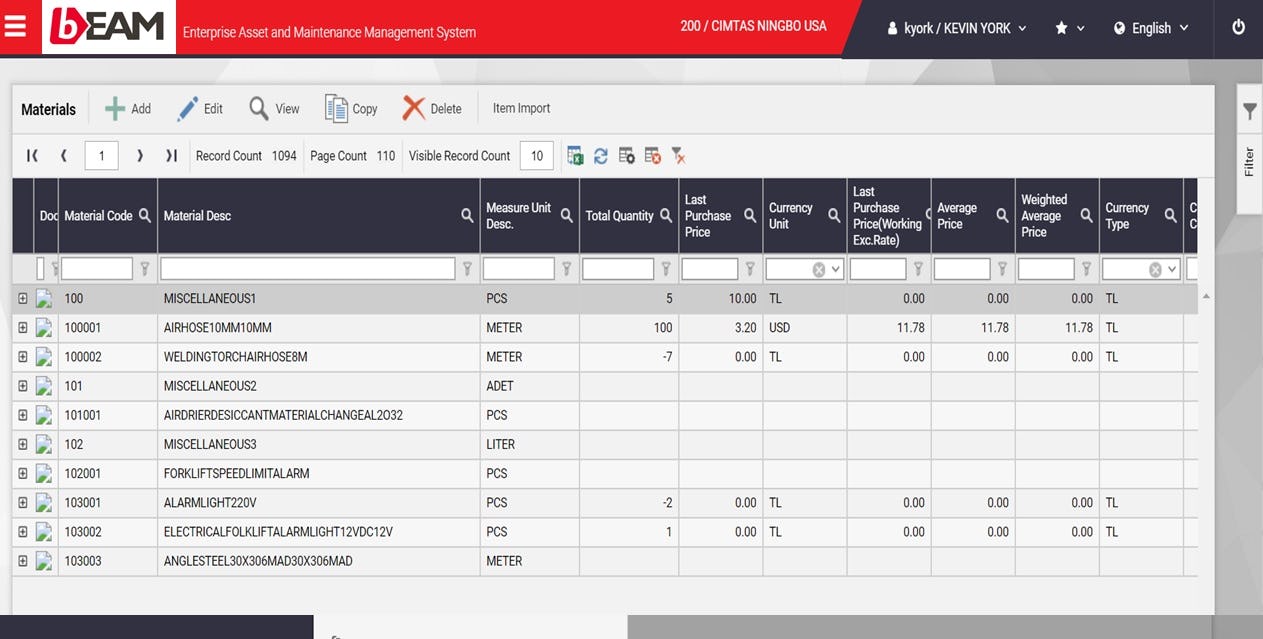
Task: Open the hamburger navigation menu
Action: (14, 25)
